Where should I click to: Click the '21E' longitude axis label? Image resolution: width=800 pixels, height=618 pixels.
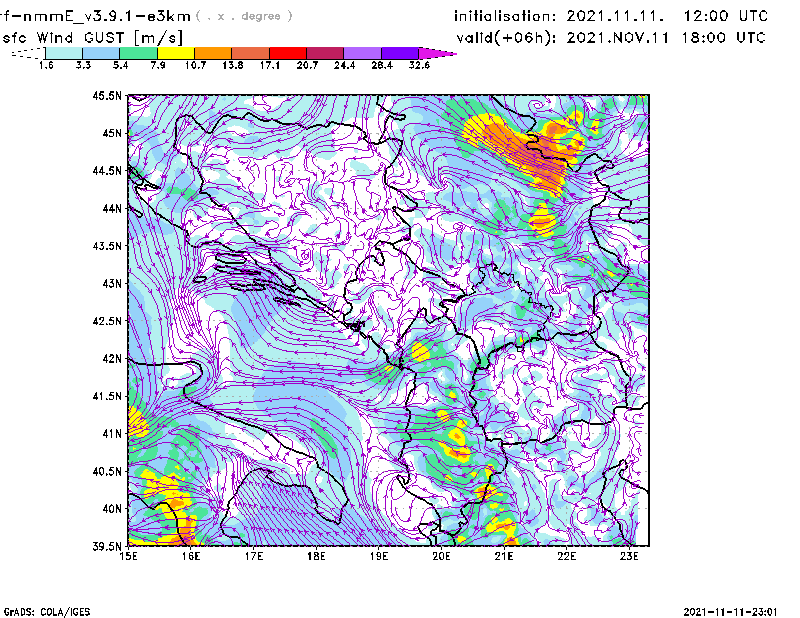pyautogui.click(x=504, y=556)
